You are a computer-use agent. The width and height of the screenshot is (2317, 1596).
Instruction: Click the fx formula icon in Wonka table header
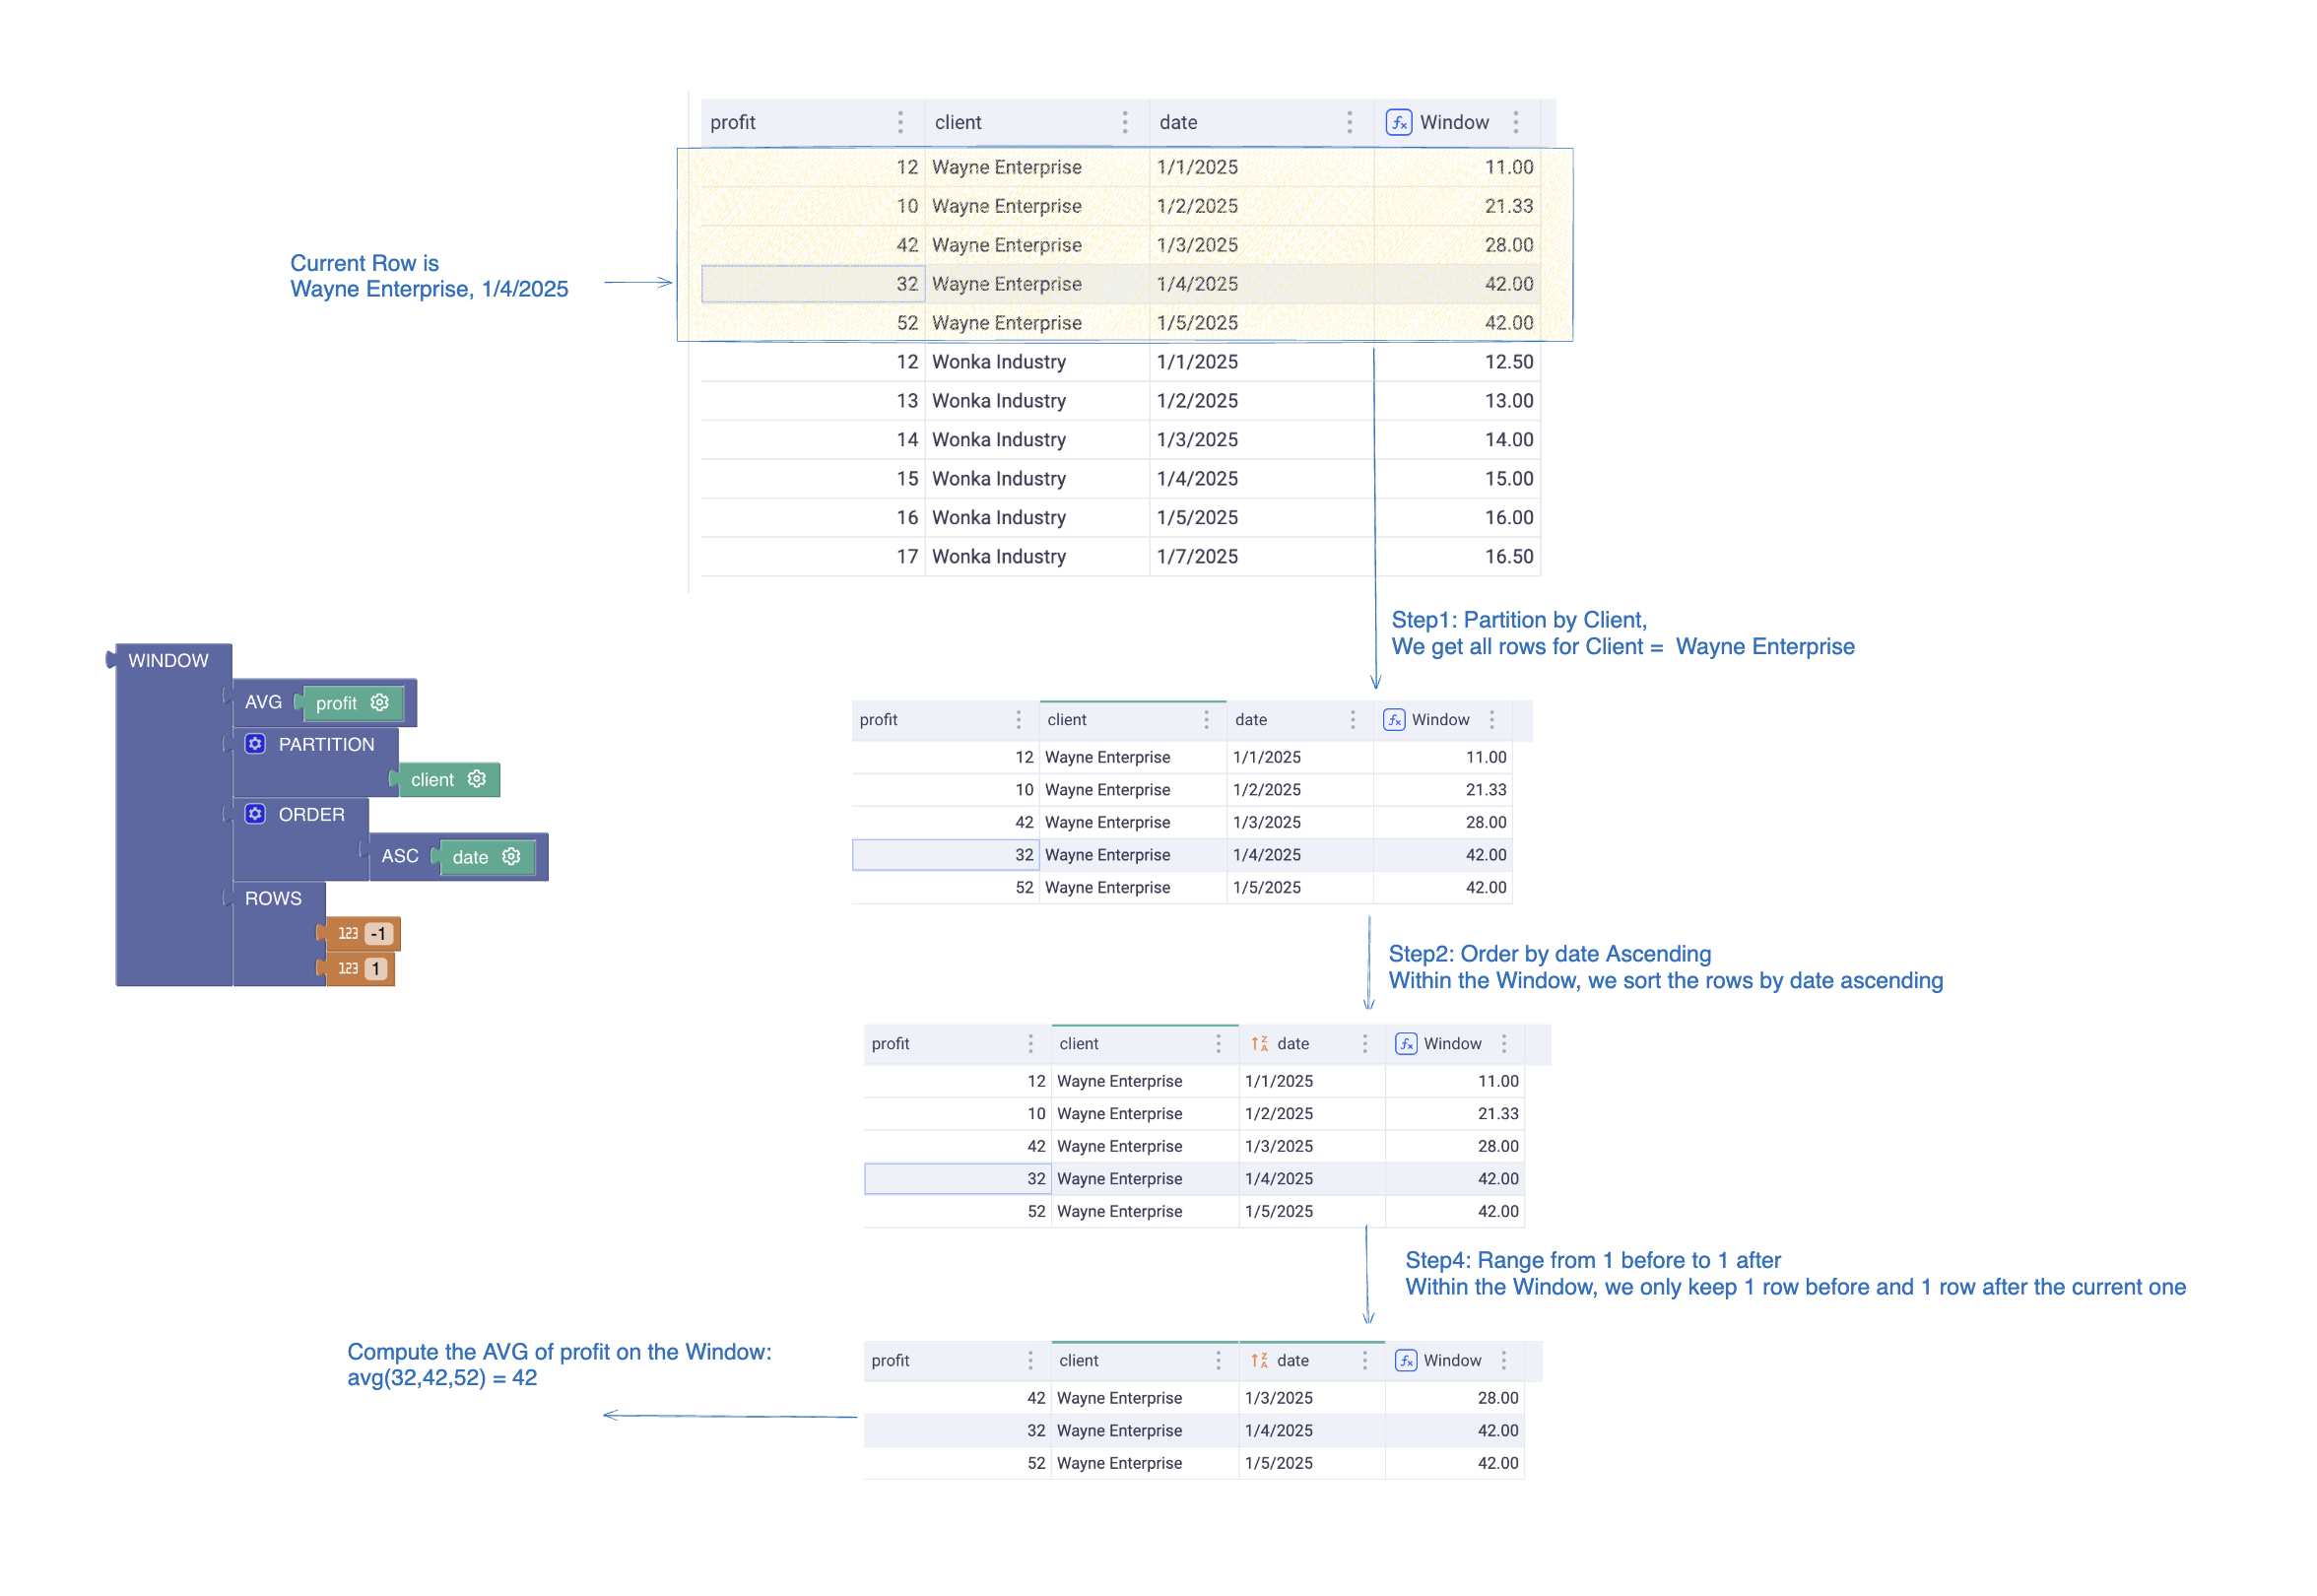click(1398, 122)
